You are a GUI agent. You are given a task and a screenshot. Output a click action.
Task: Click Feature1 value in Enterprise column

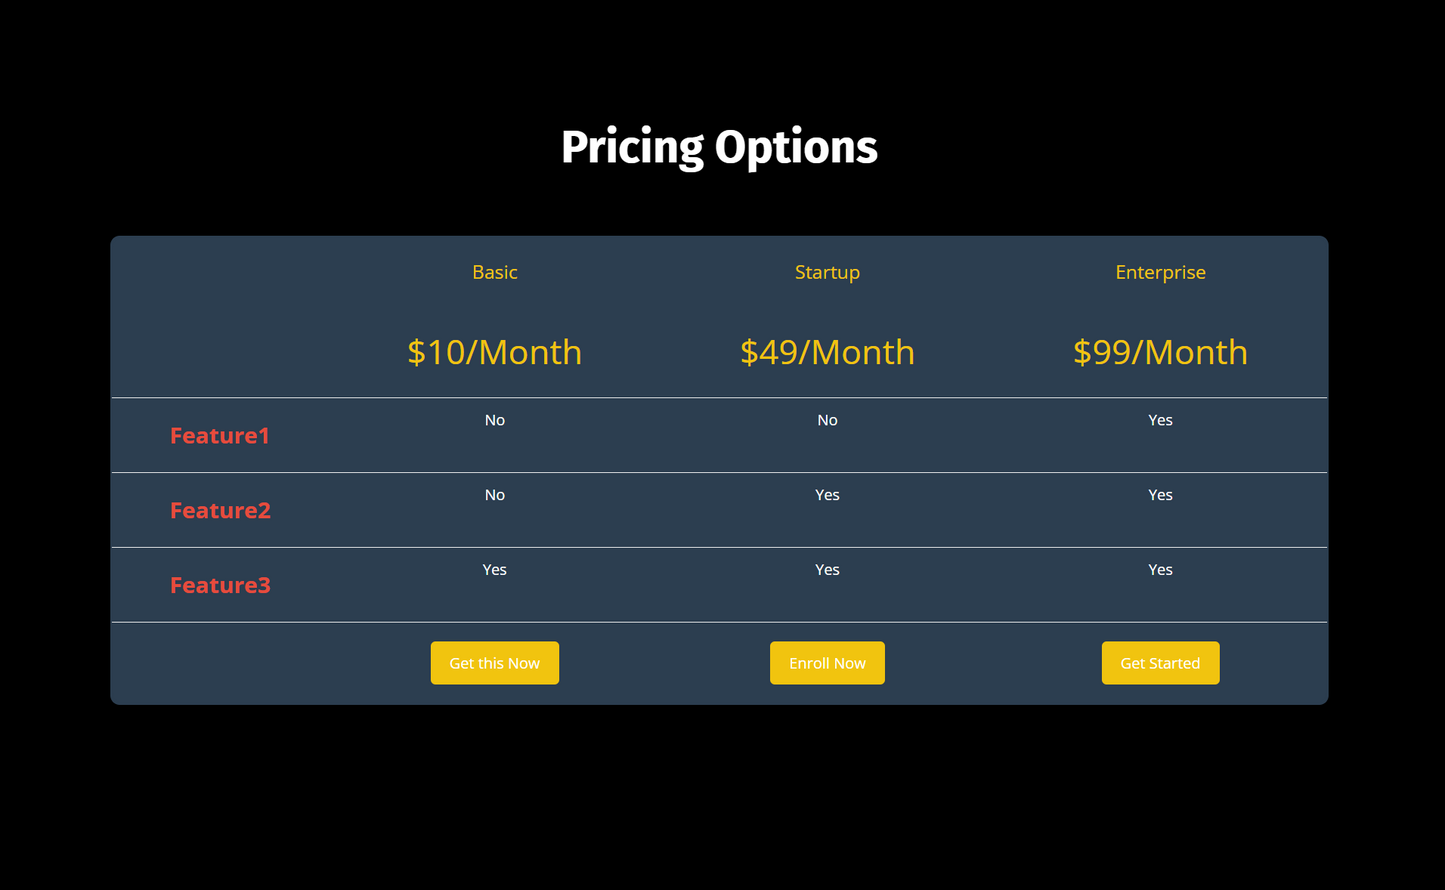tap(1160, 420)
